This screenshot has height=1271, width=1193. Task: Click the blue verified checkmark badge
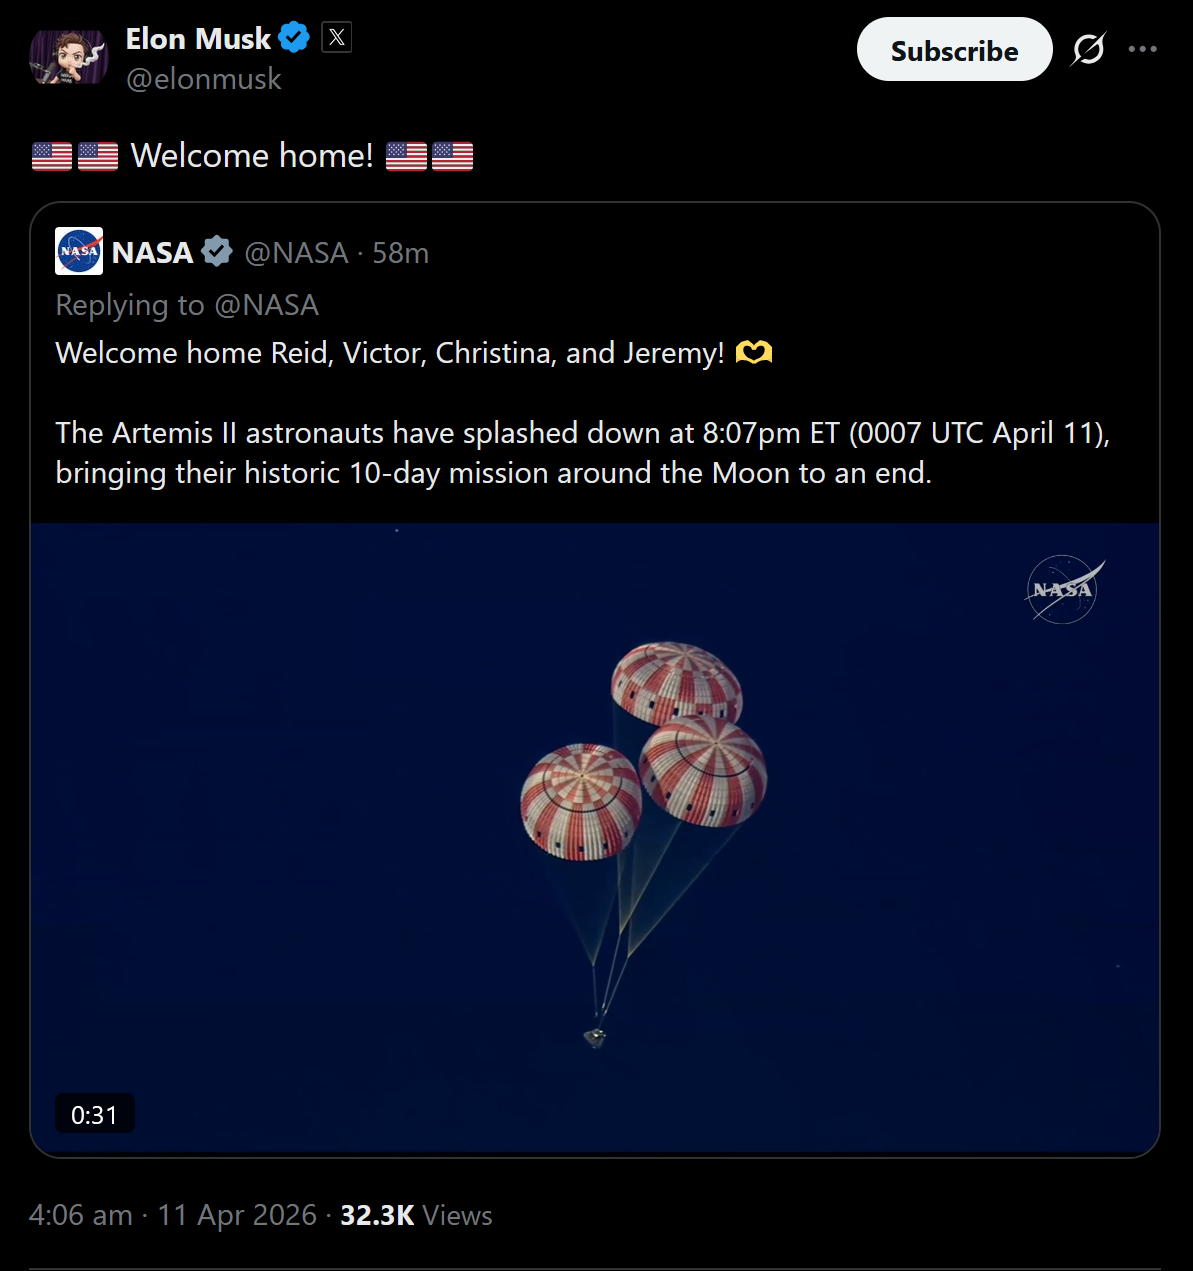point(294,39)
